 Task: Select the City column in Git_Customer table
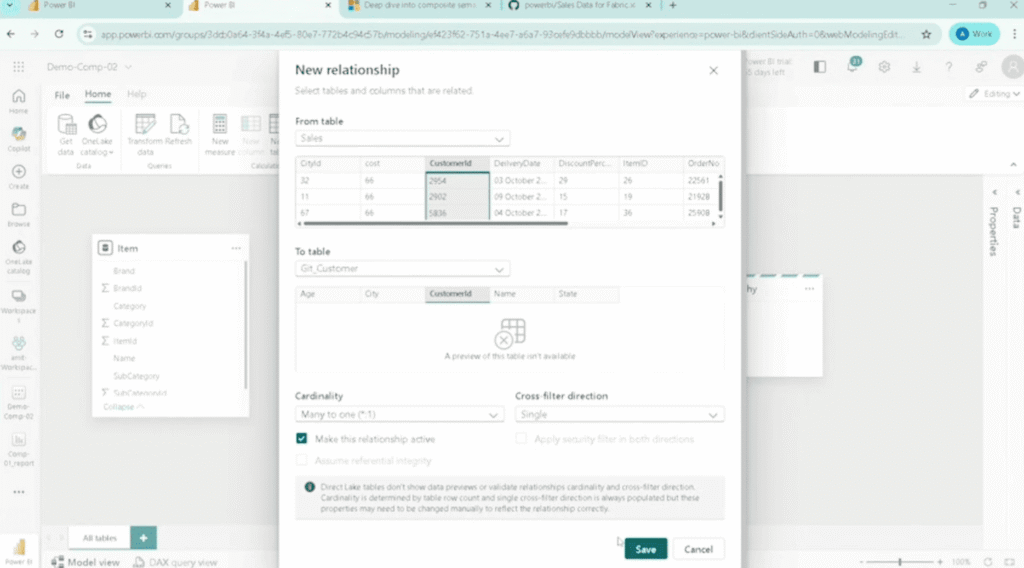(x=392, y=294)
